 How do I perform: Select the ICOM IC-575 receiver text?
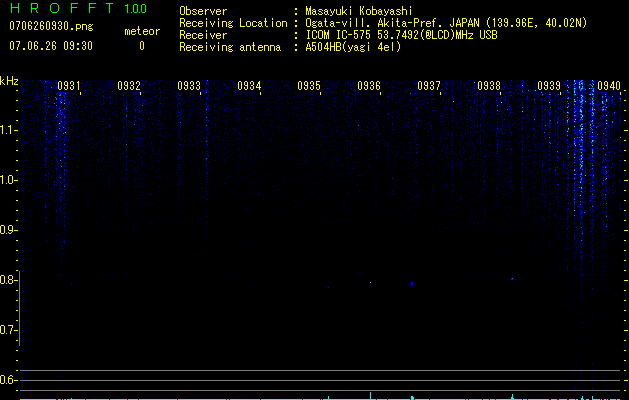click(401, 35)
